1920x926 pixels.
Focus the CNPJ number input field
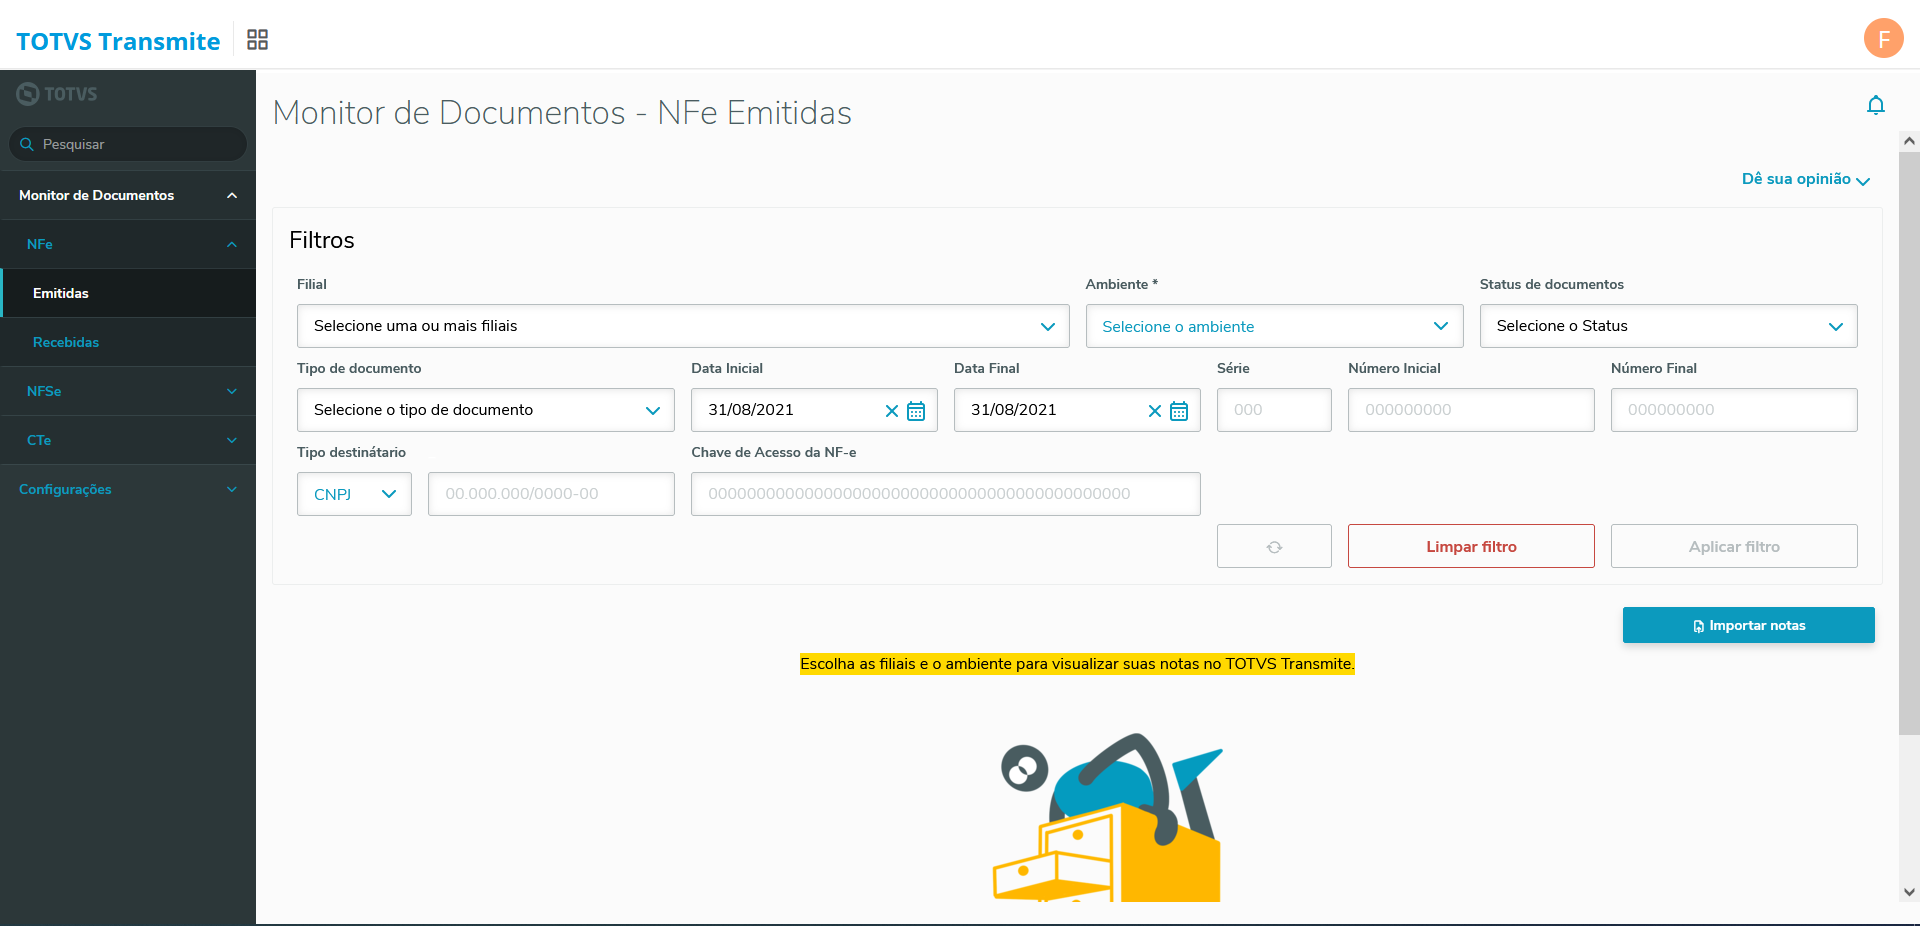click(551, 494)
